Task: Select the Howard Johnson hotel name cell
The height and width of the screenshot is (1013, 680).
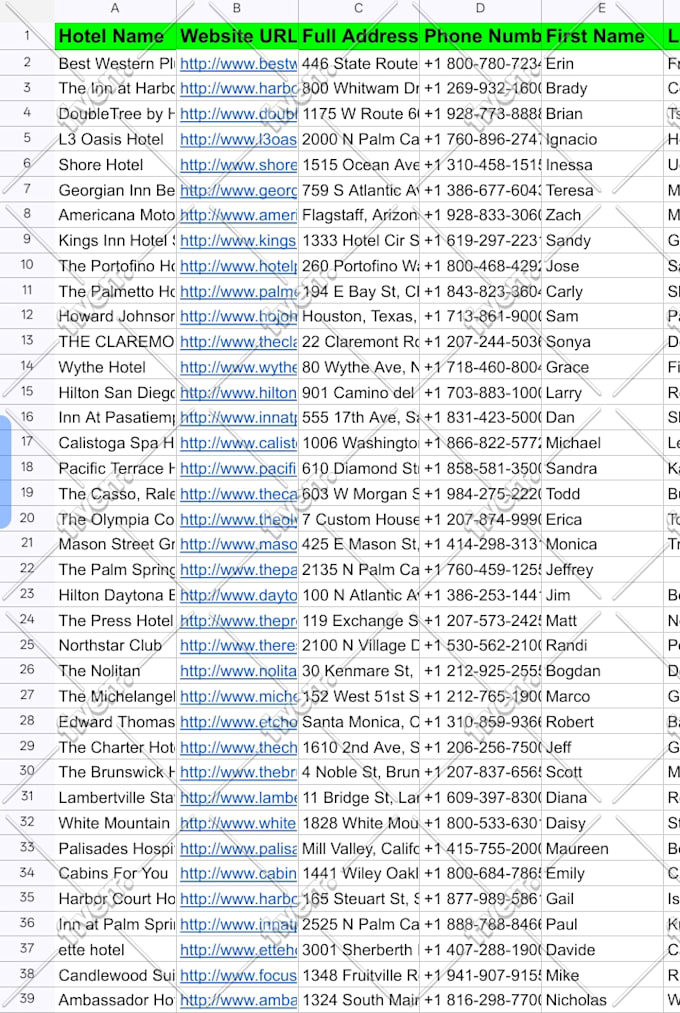Action: [116, 317]
